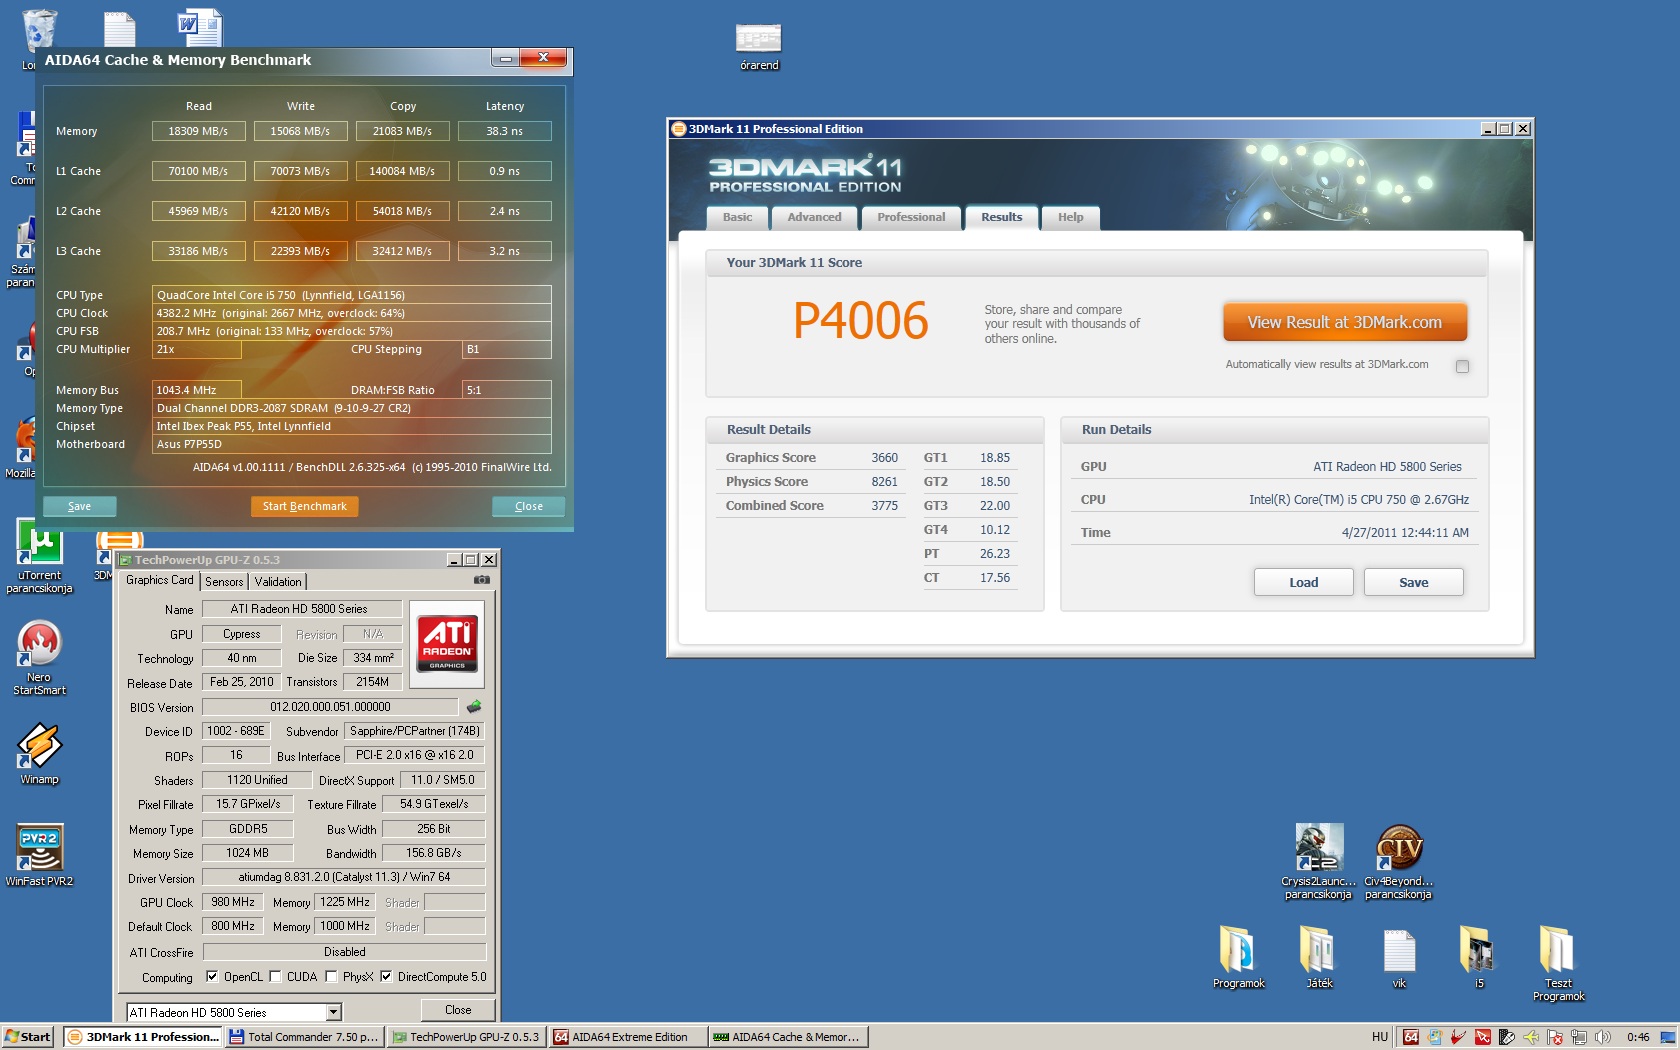
Task: Click Save button in AIDA64 benchmark window
Action: click(x=79, y=506)
